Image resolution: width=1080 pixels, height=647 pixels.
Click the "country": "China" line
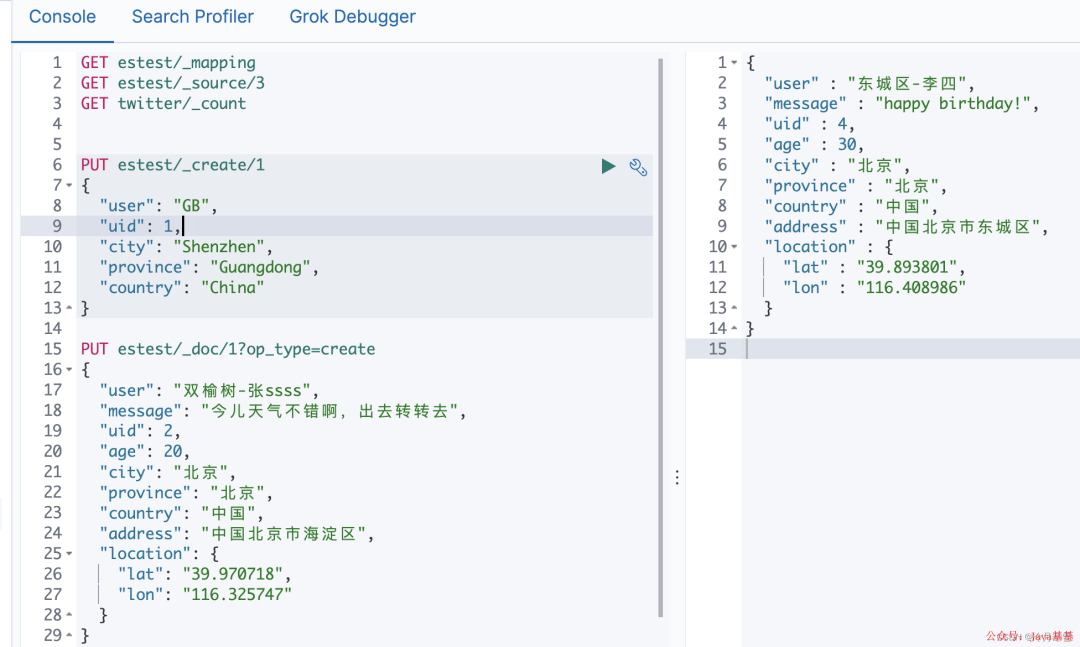tap(182, 287)
